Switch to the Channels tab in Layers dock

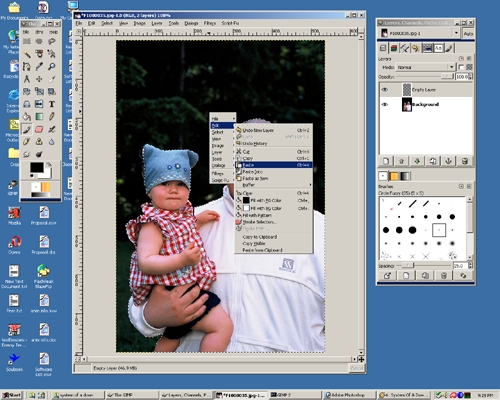click(394, 48)
